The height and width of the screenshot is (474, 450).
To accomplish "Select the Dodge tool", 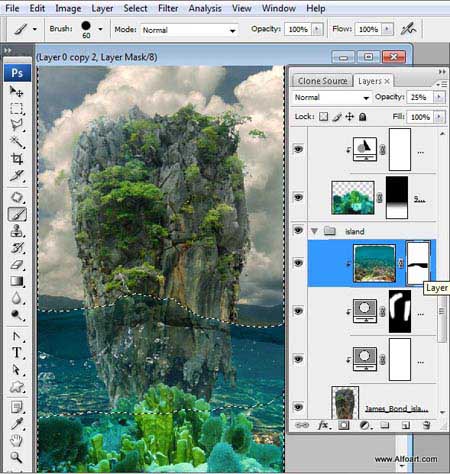I will click(16, 314).
